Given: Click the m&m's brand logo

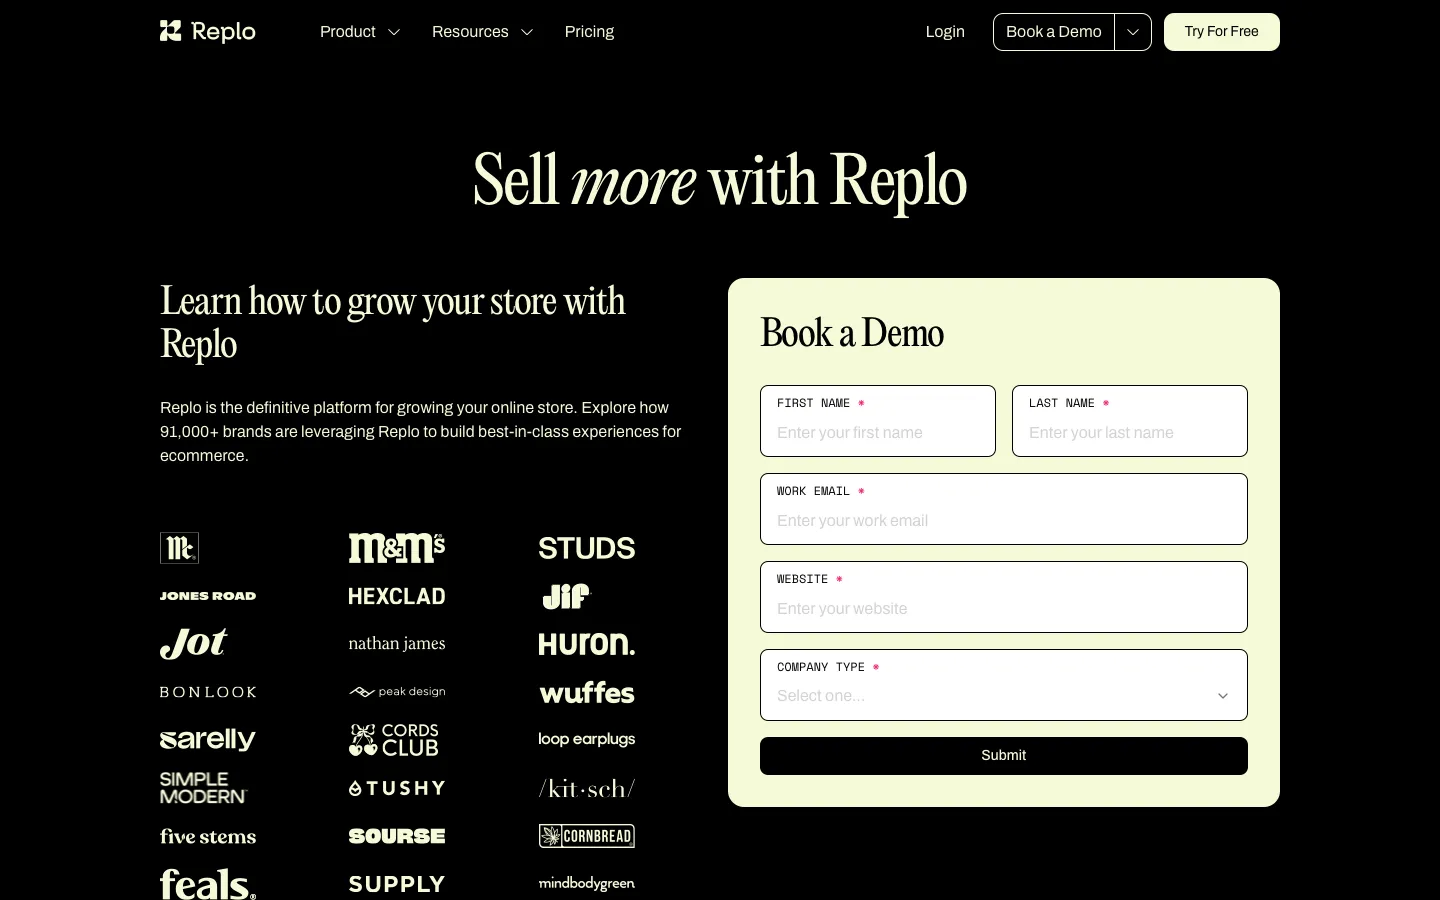Looking at the screenshot, I should click(x=397, y=548).
